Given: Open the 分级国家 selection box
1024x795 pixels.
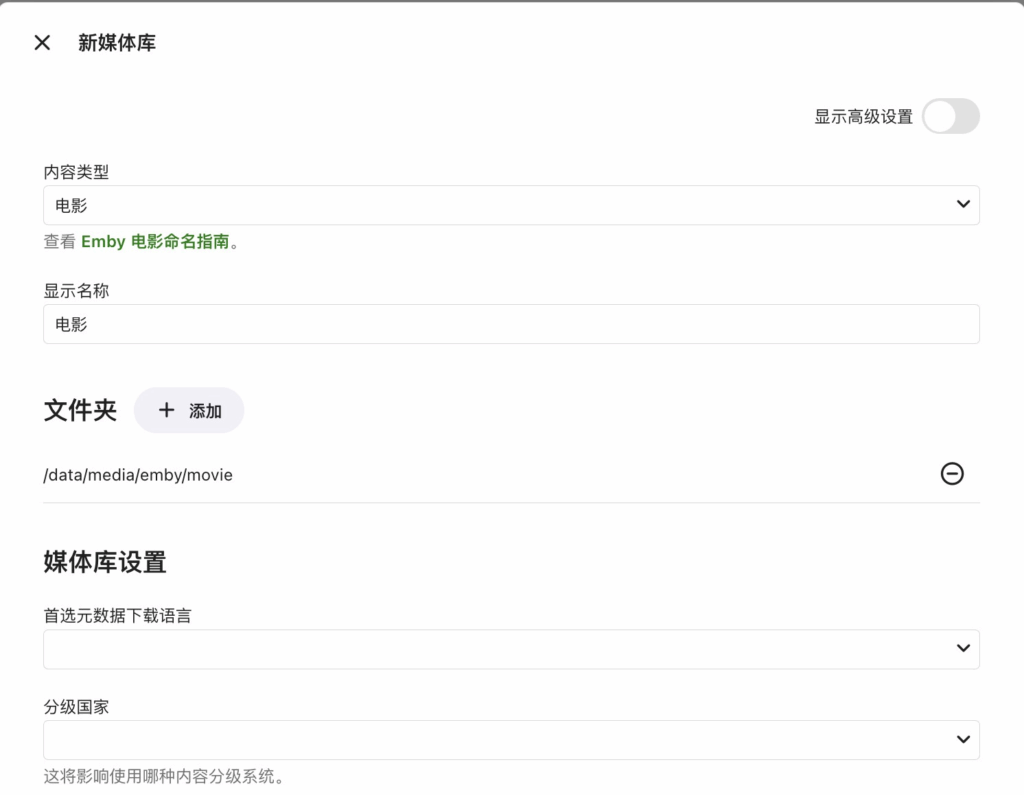Looking at the screenshot, I should [x=500, y=740].
